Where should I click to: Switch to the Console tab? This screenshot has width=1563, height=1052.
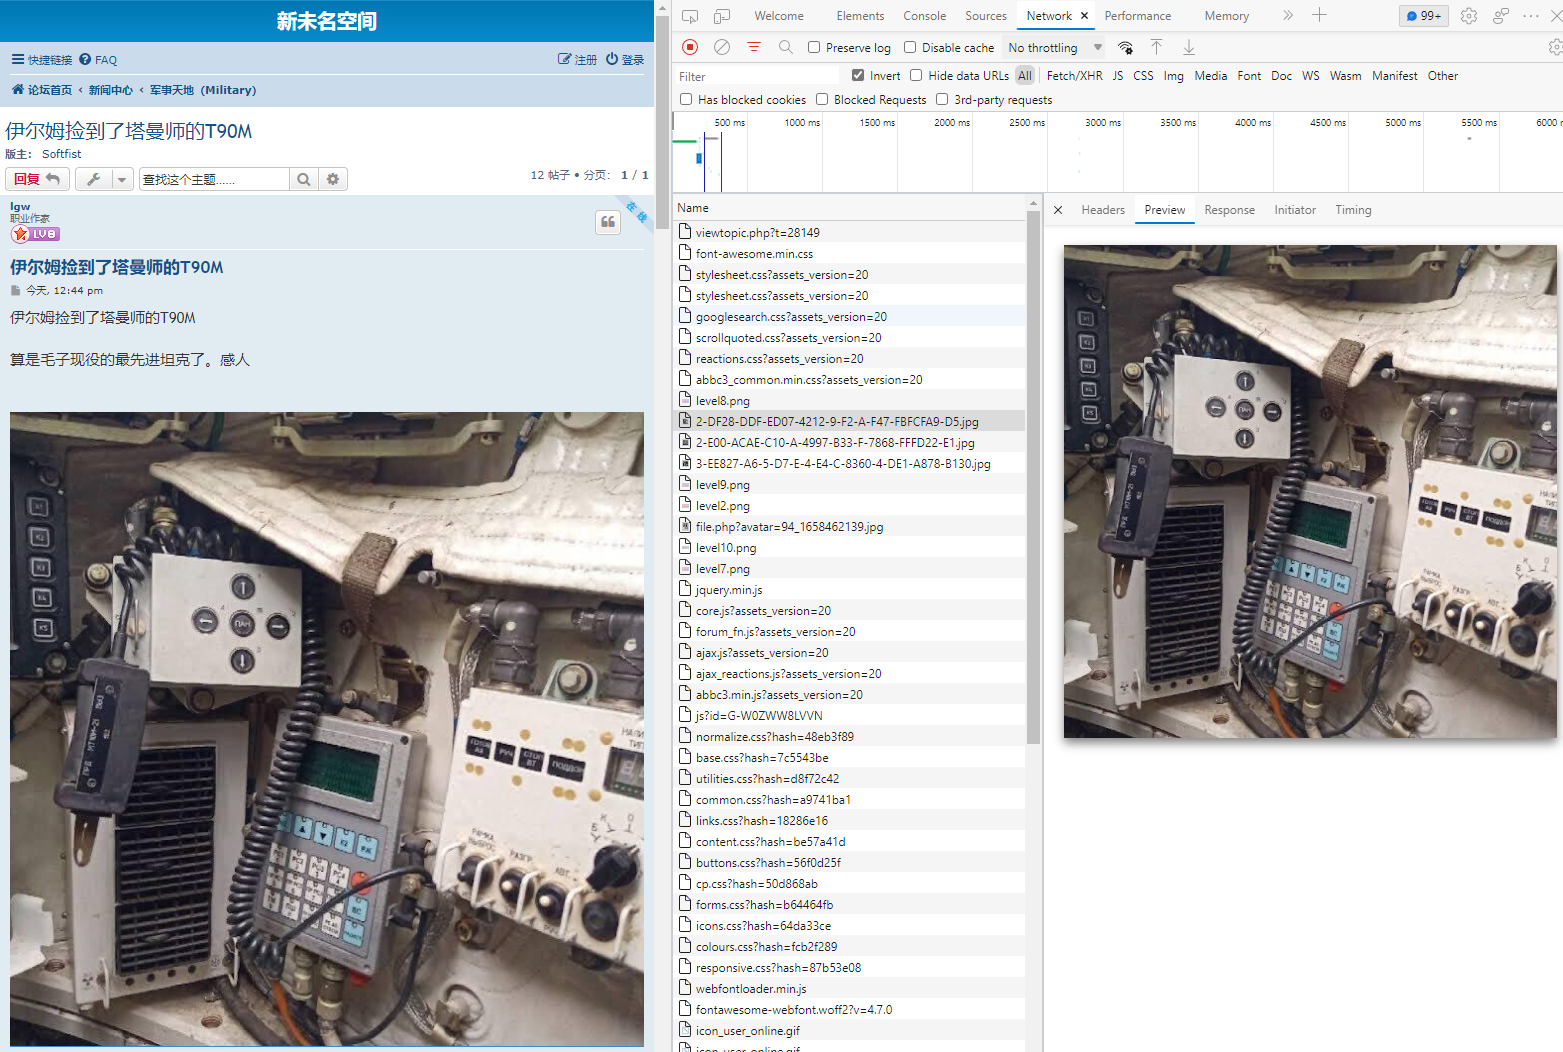(924, 16)
